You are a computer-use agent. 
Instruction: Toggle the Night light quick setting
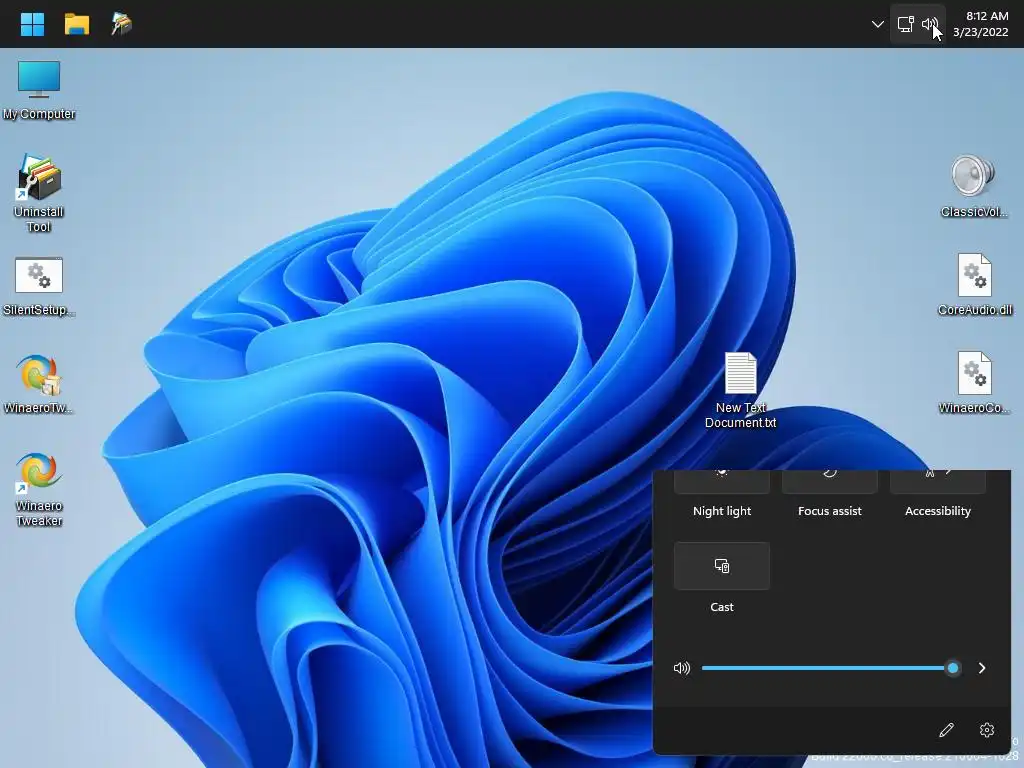(722, 481)
